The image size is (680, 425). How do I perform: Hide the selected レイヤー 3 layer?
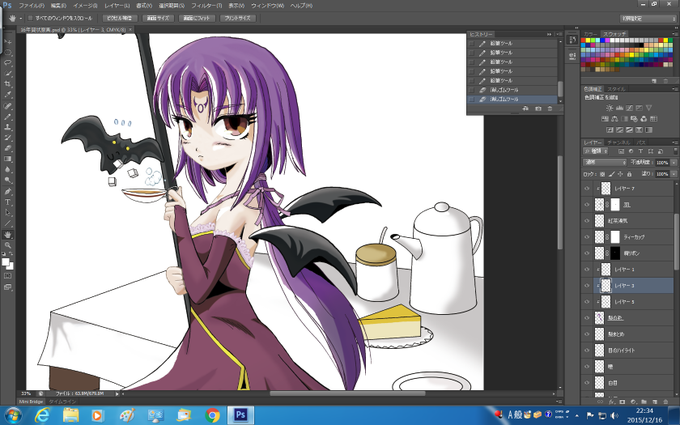[587, 285]
